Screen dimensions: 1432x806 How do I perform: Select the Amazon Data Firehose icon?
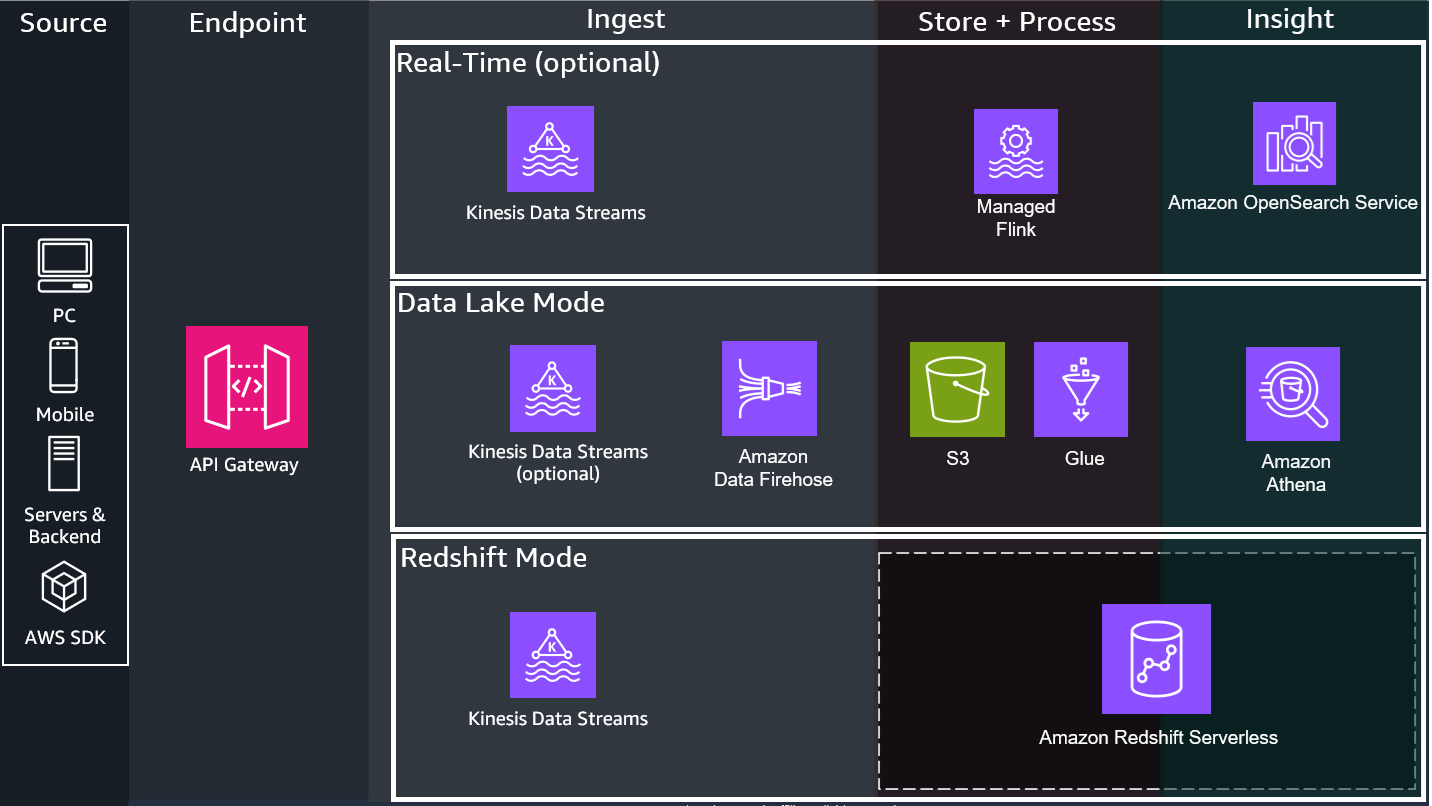pyautogui.click(x=769, y=389)
